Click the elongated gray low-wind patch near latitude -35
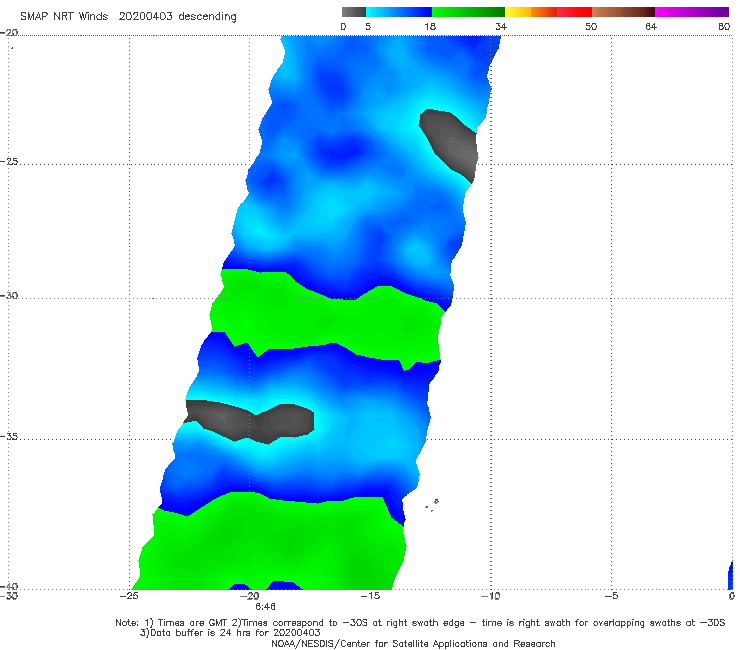Screen dimensions: 740x650 (x=250, y=422)
